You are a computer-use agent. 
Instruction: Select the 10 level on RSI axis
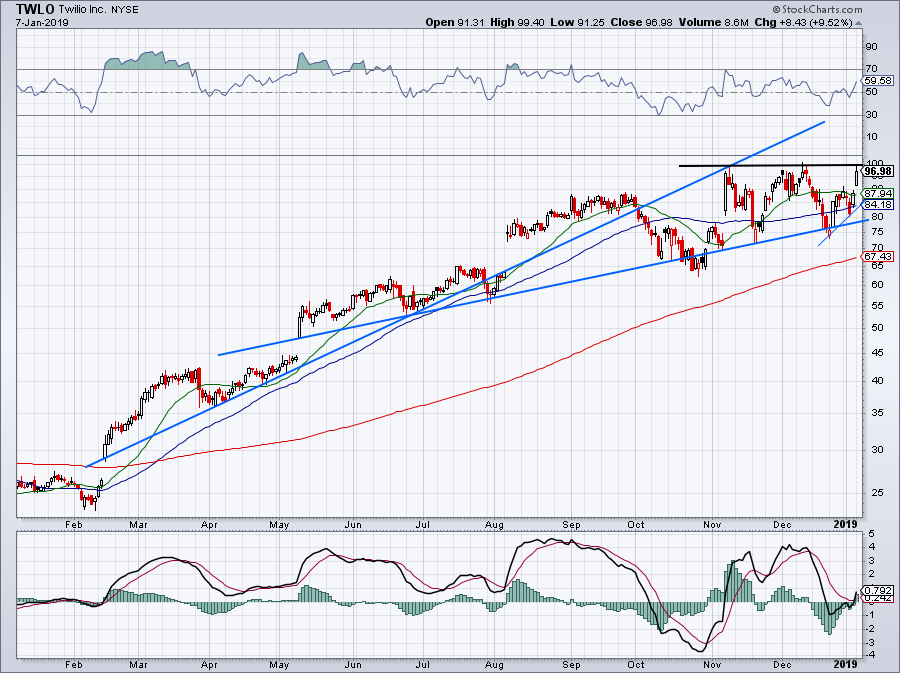click(871, 137)
